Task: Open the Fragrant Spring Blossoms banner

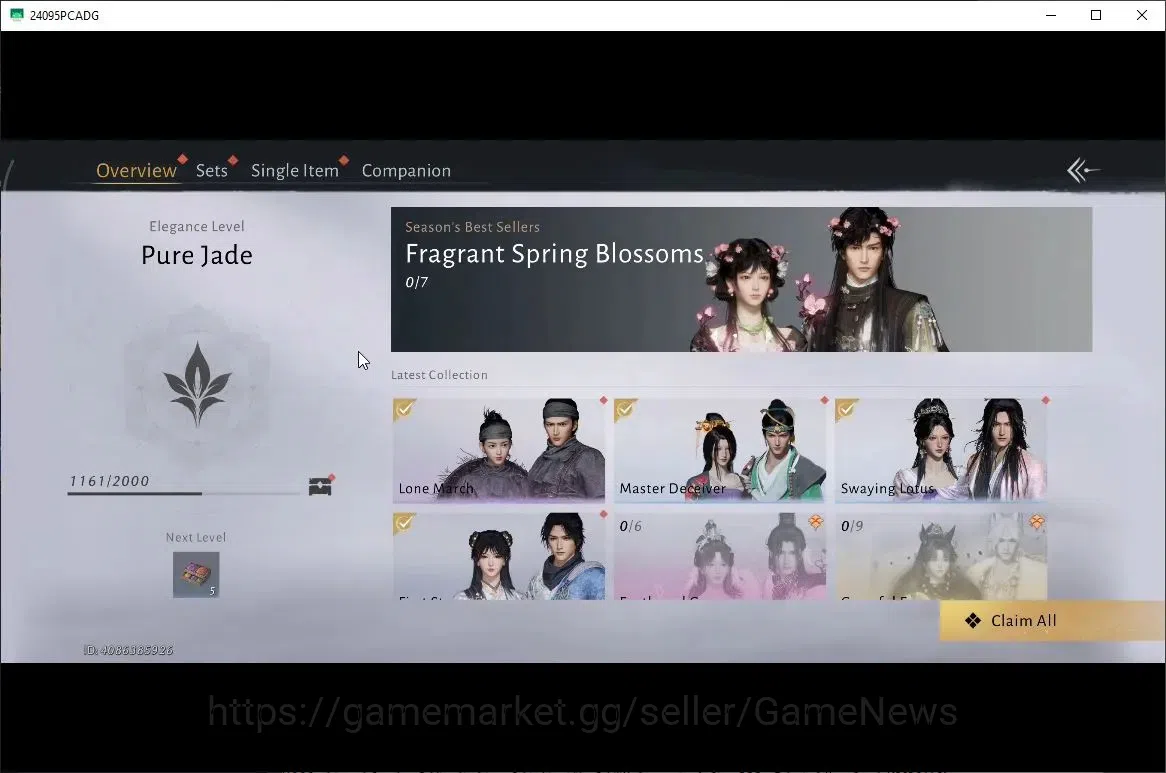Action: pos(741,279)
